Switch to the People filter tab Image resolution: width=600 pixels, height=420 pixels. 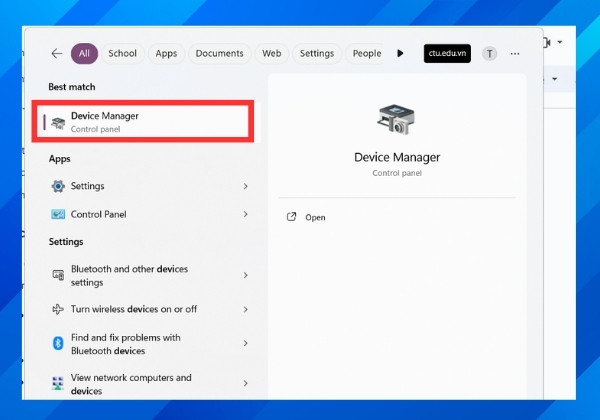[367, 54]
